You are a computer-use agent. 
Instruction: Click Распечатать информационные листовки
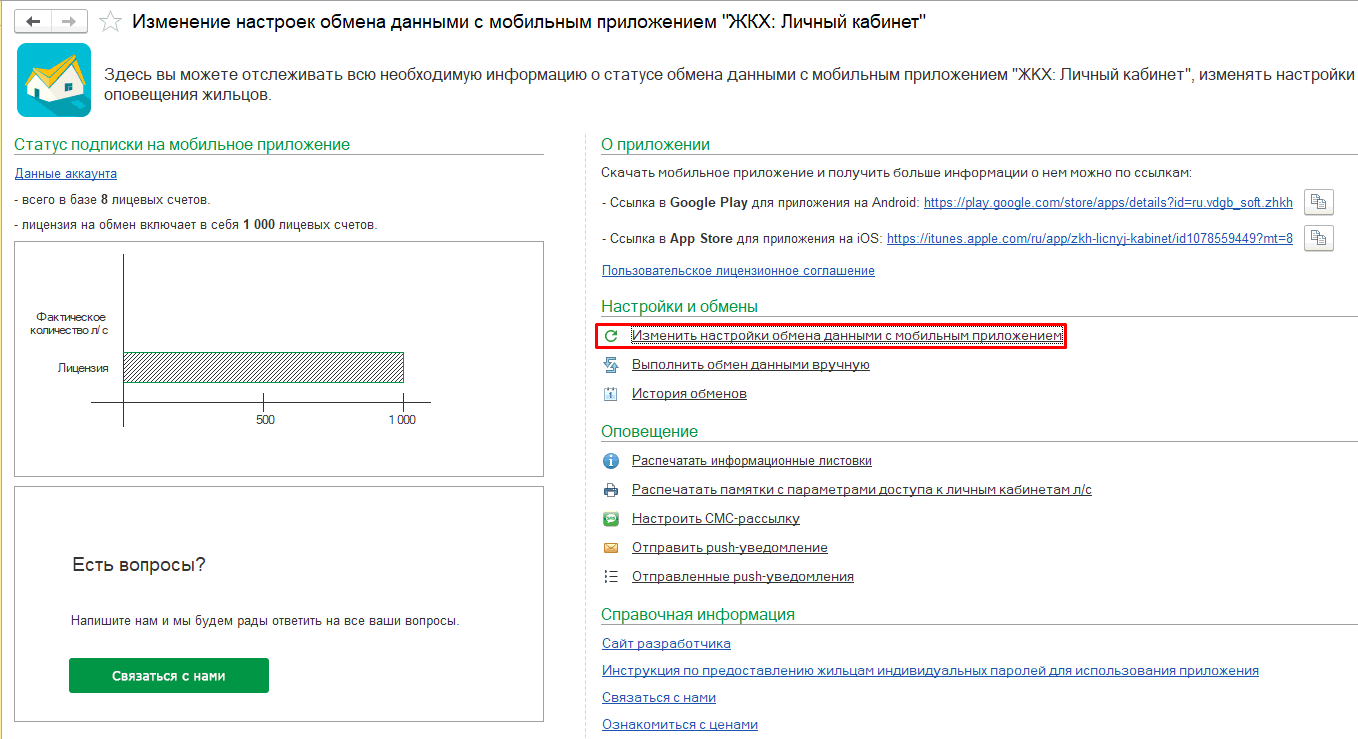[752, 461]
